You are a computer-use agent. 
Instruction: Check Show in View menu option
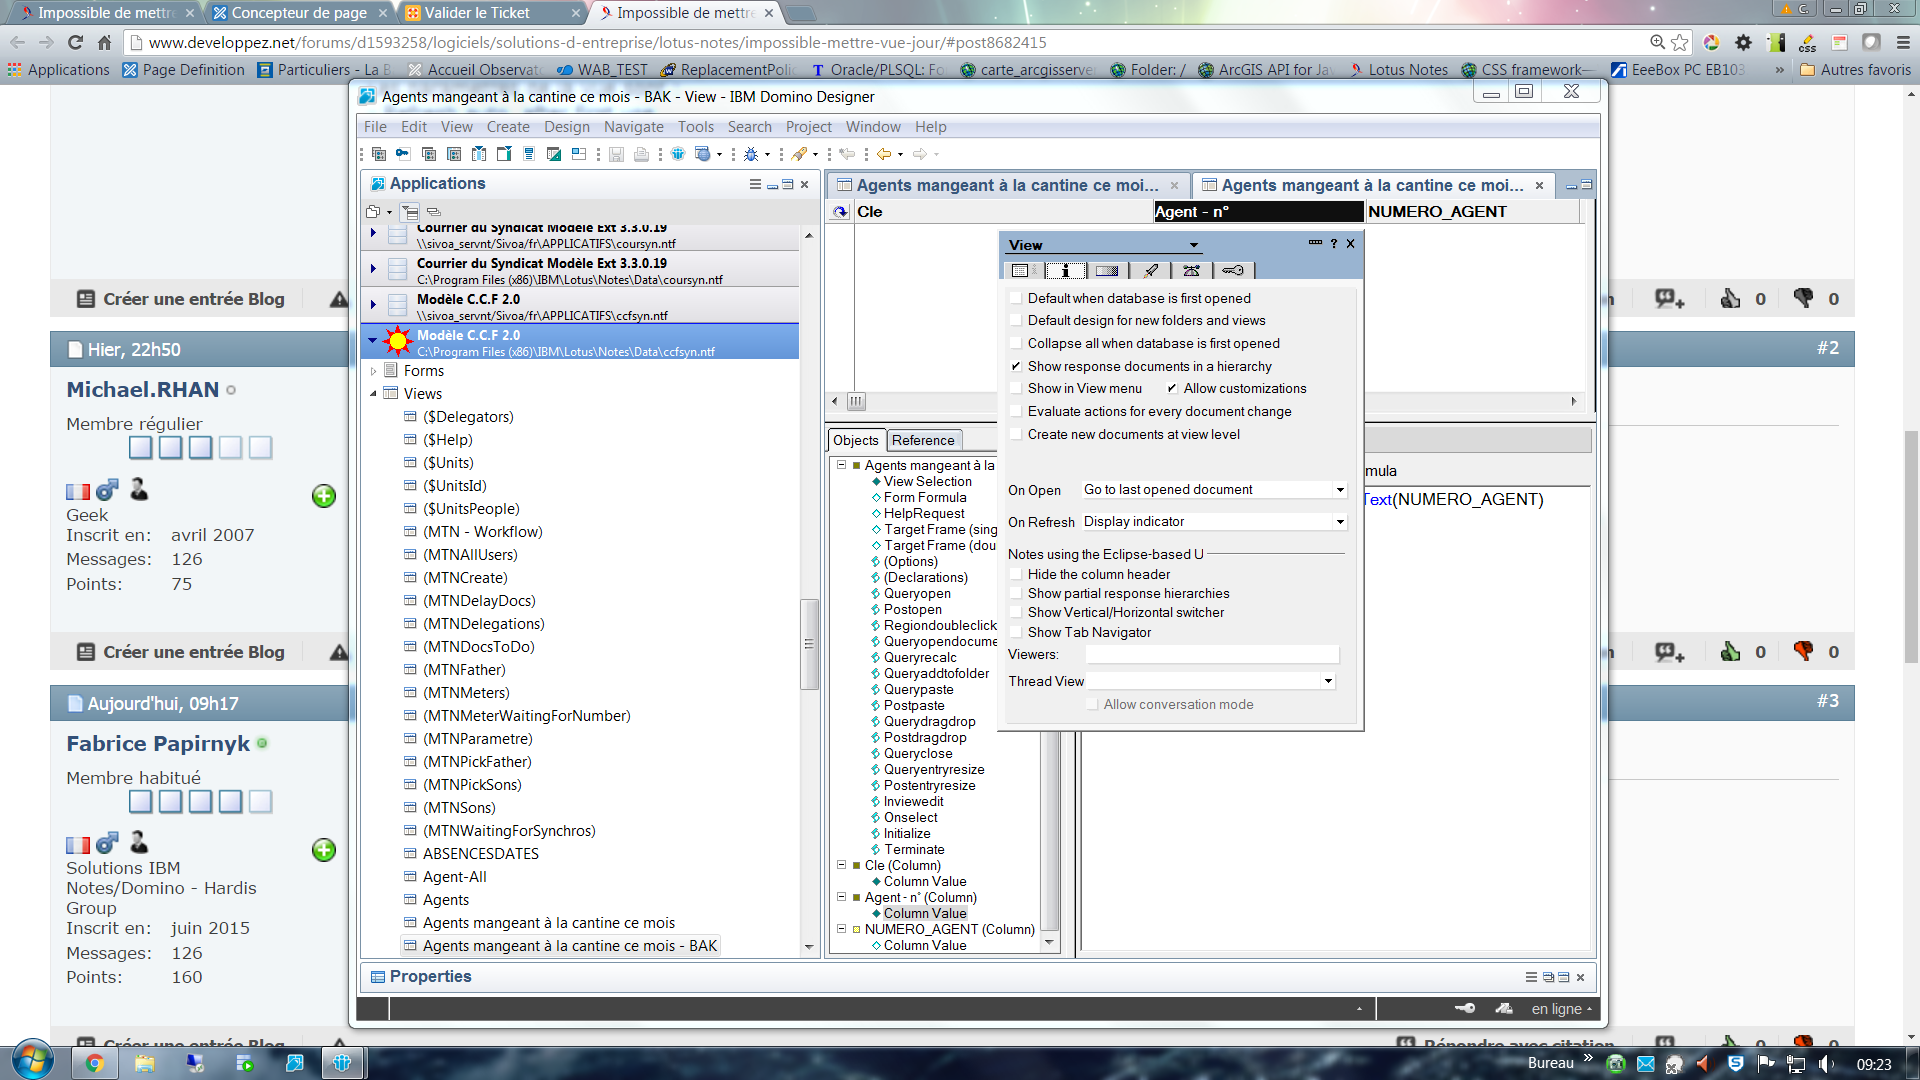point(1016,389)
